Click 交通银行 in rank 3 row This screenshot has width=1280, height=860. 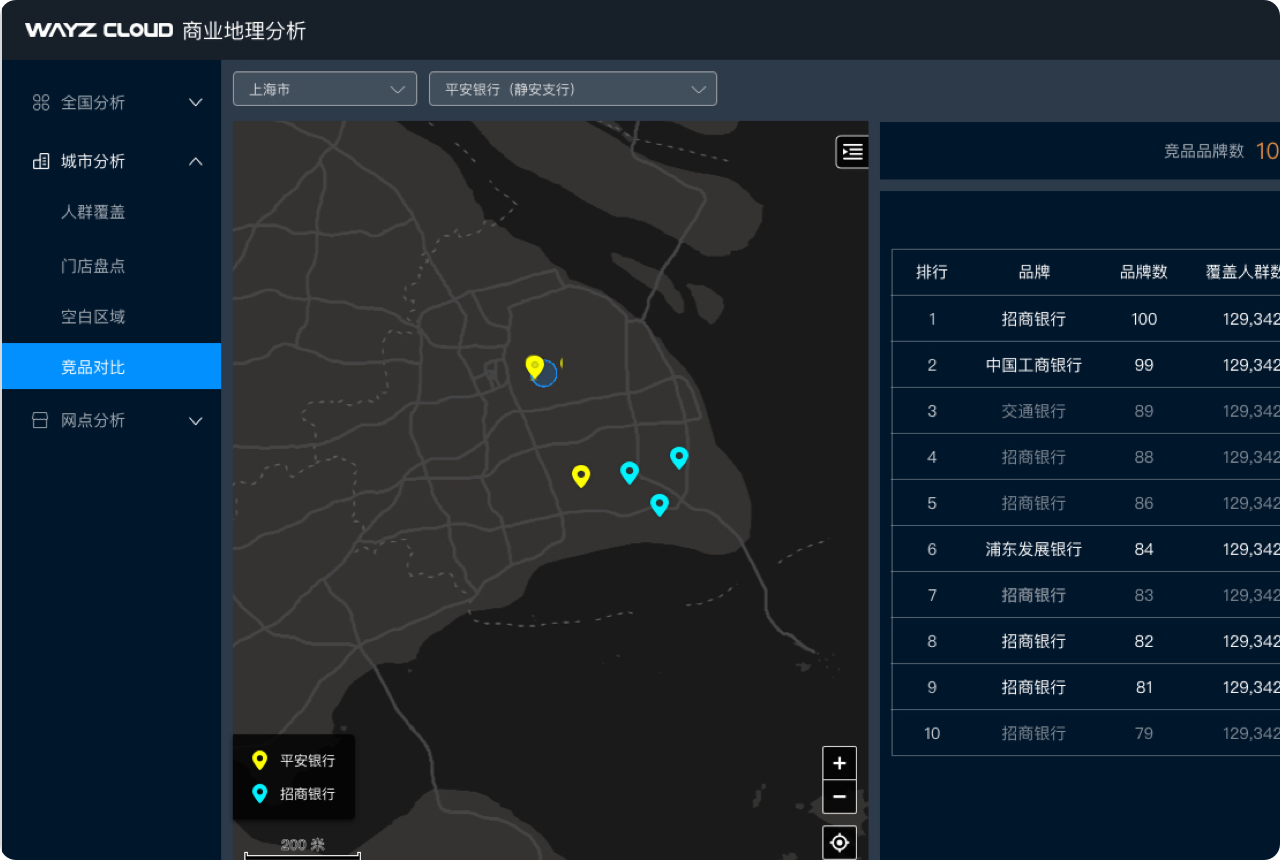1034,411
